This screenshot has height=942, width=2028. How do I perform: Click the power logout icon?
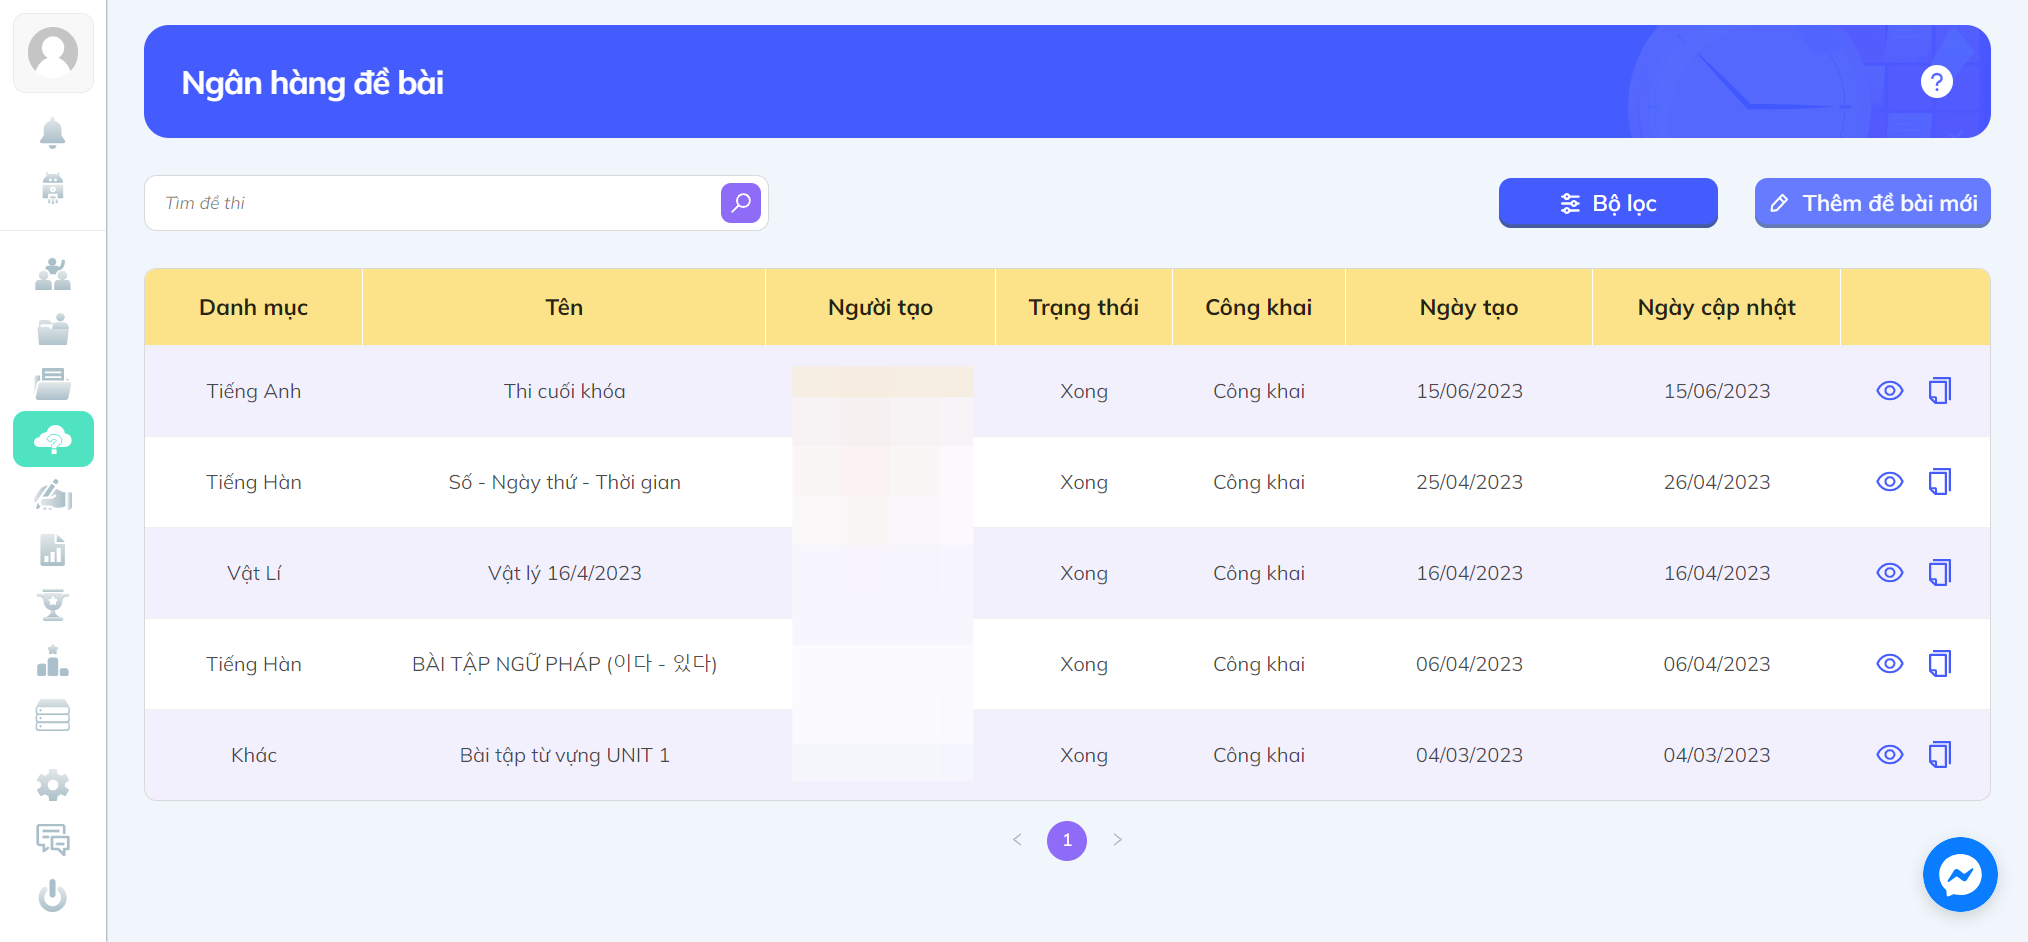52,895
